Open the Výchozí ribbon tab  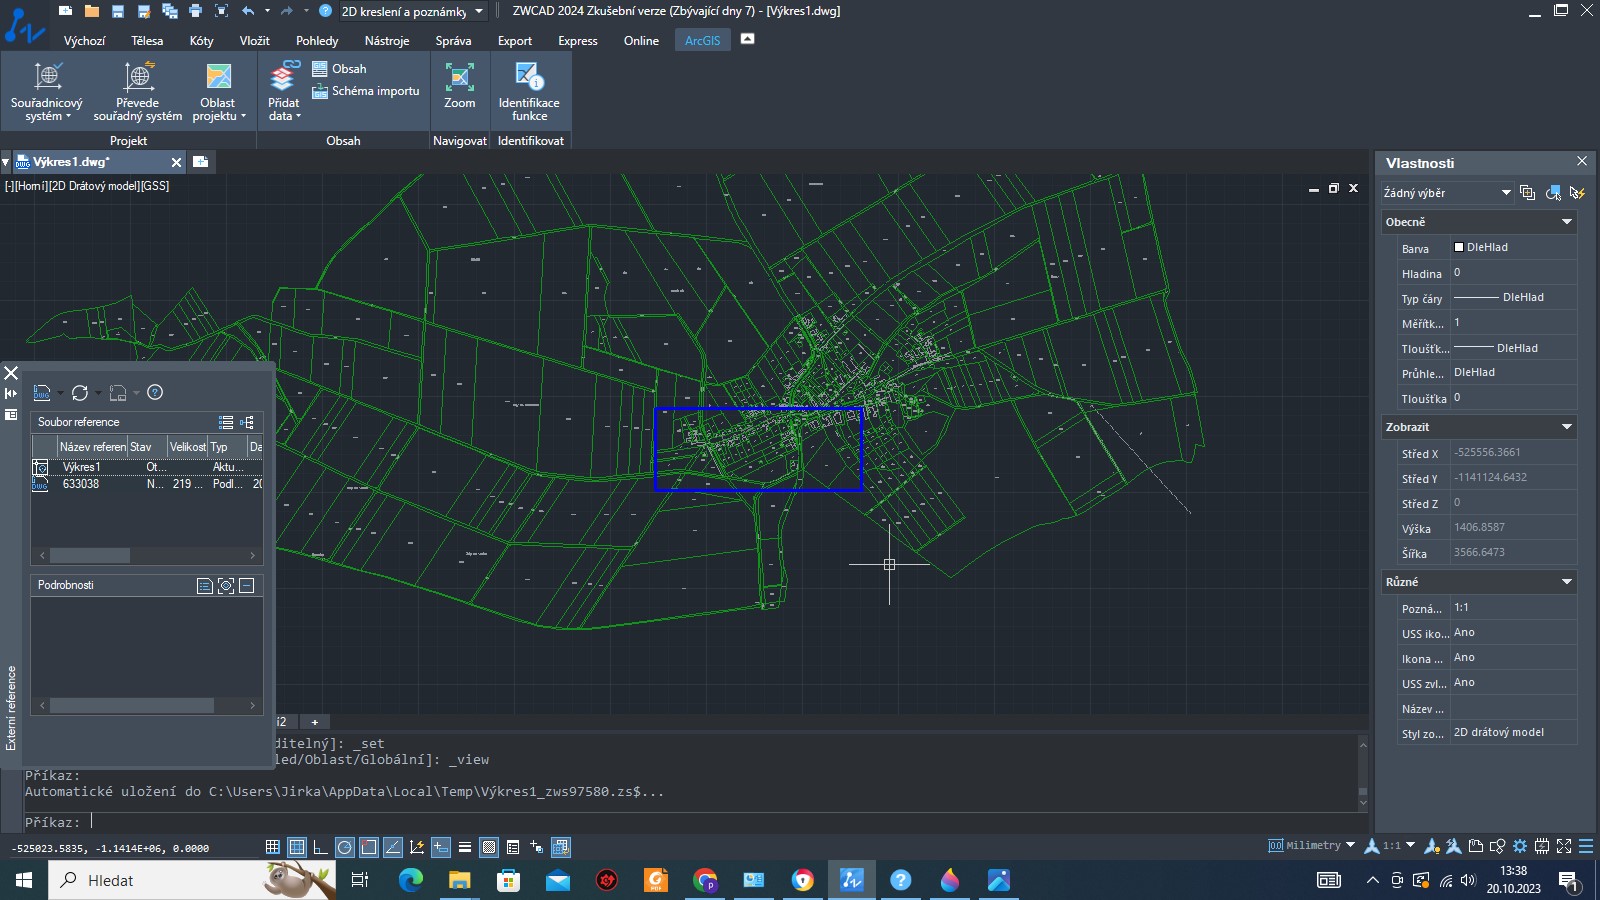[84, 41]
